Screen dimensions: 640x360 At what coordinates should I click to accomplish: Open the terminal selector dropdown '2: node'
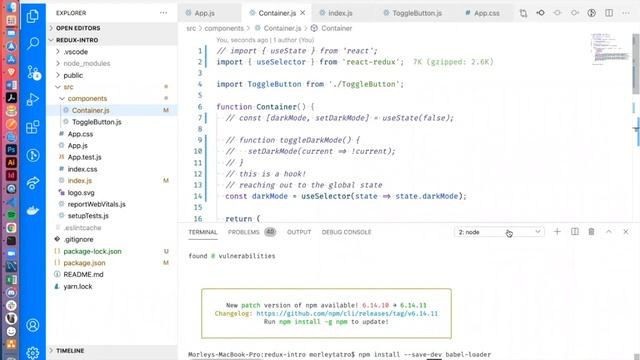tap(499, 232)
